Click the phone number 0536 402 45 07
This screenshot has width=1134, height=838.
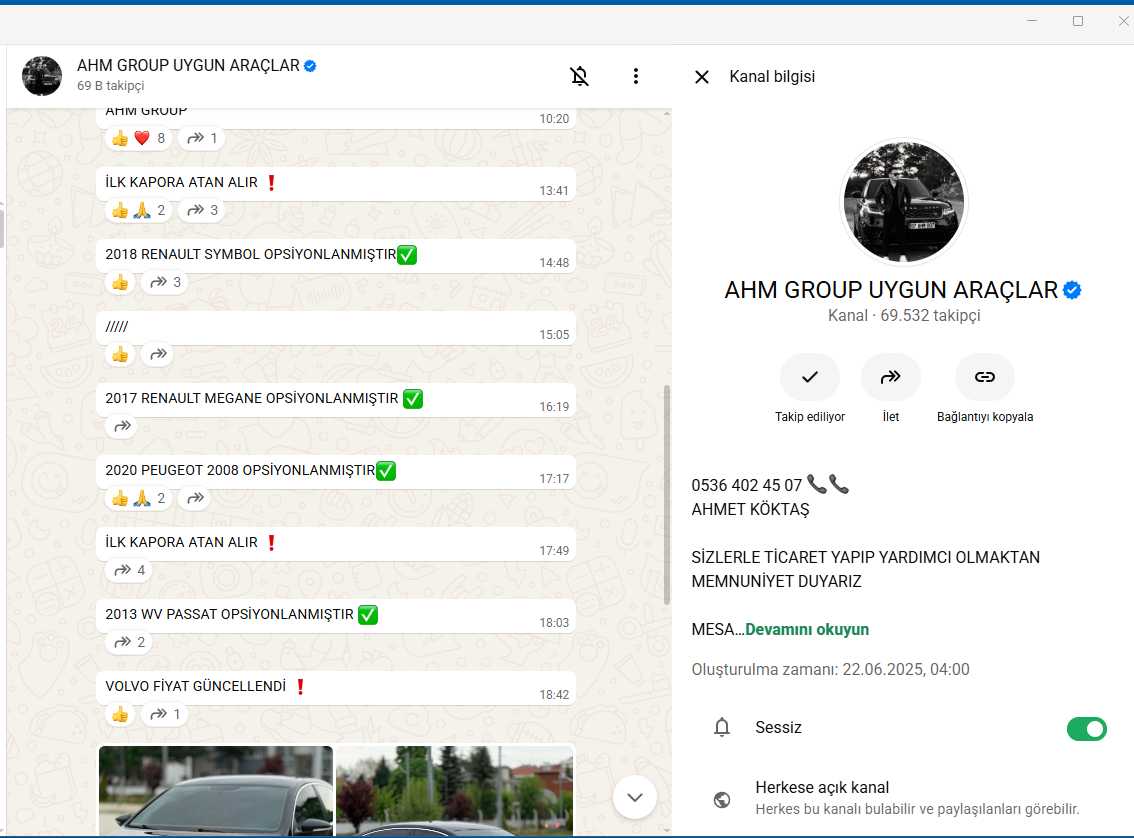[746, 485]
